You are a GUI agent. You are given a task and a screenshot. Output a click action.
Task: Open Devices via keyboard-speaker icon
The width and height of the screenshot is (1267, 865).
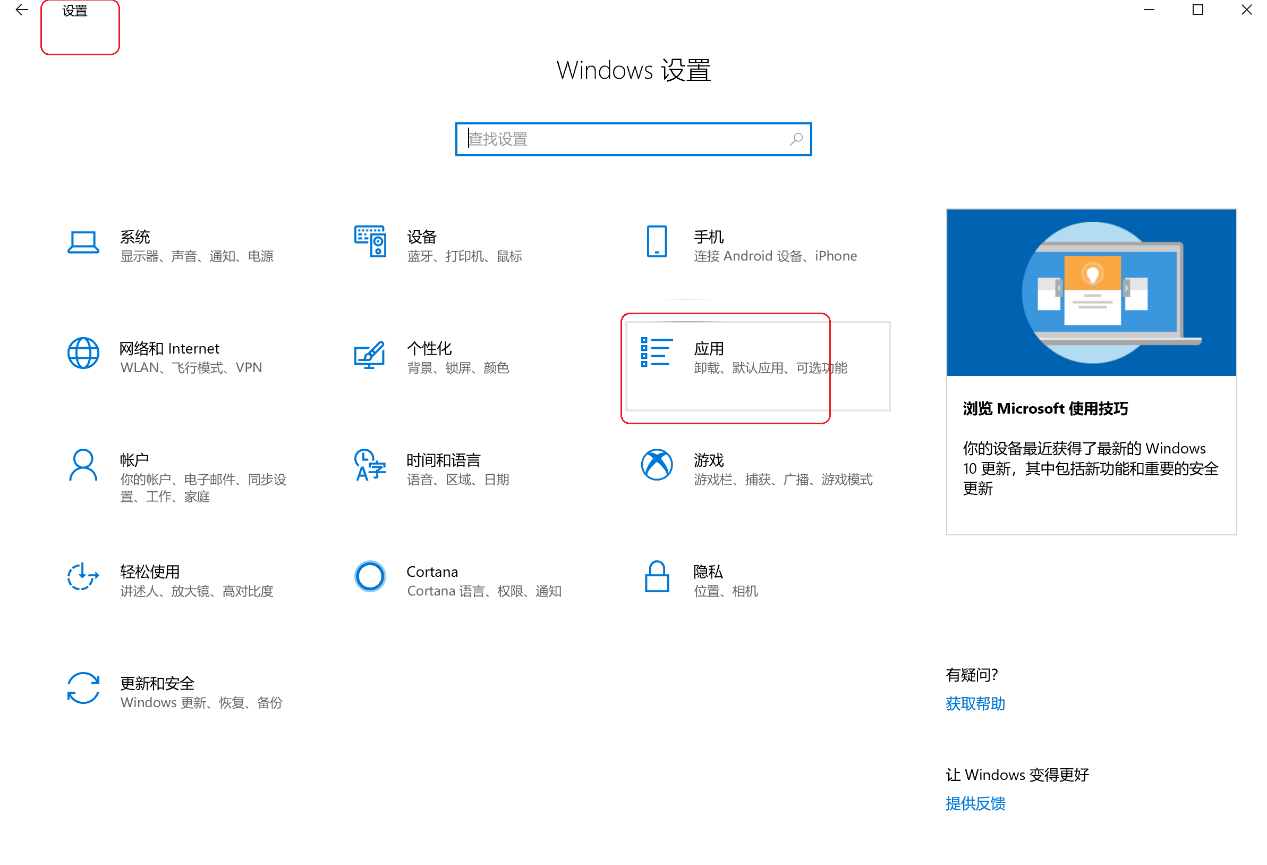[370, 241]
